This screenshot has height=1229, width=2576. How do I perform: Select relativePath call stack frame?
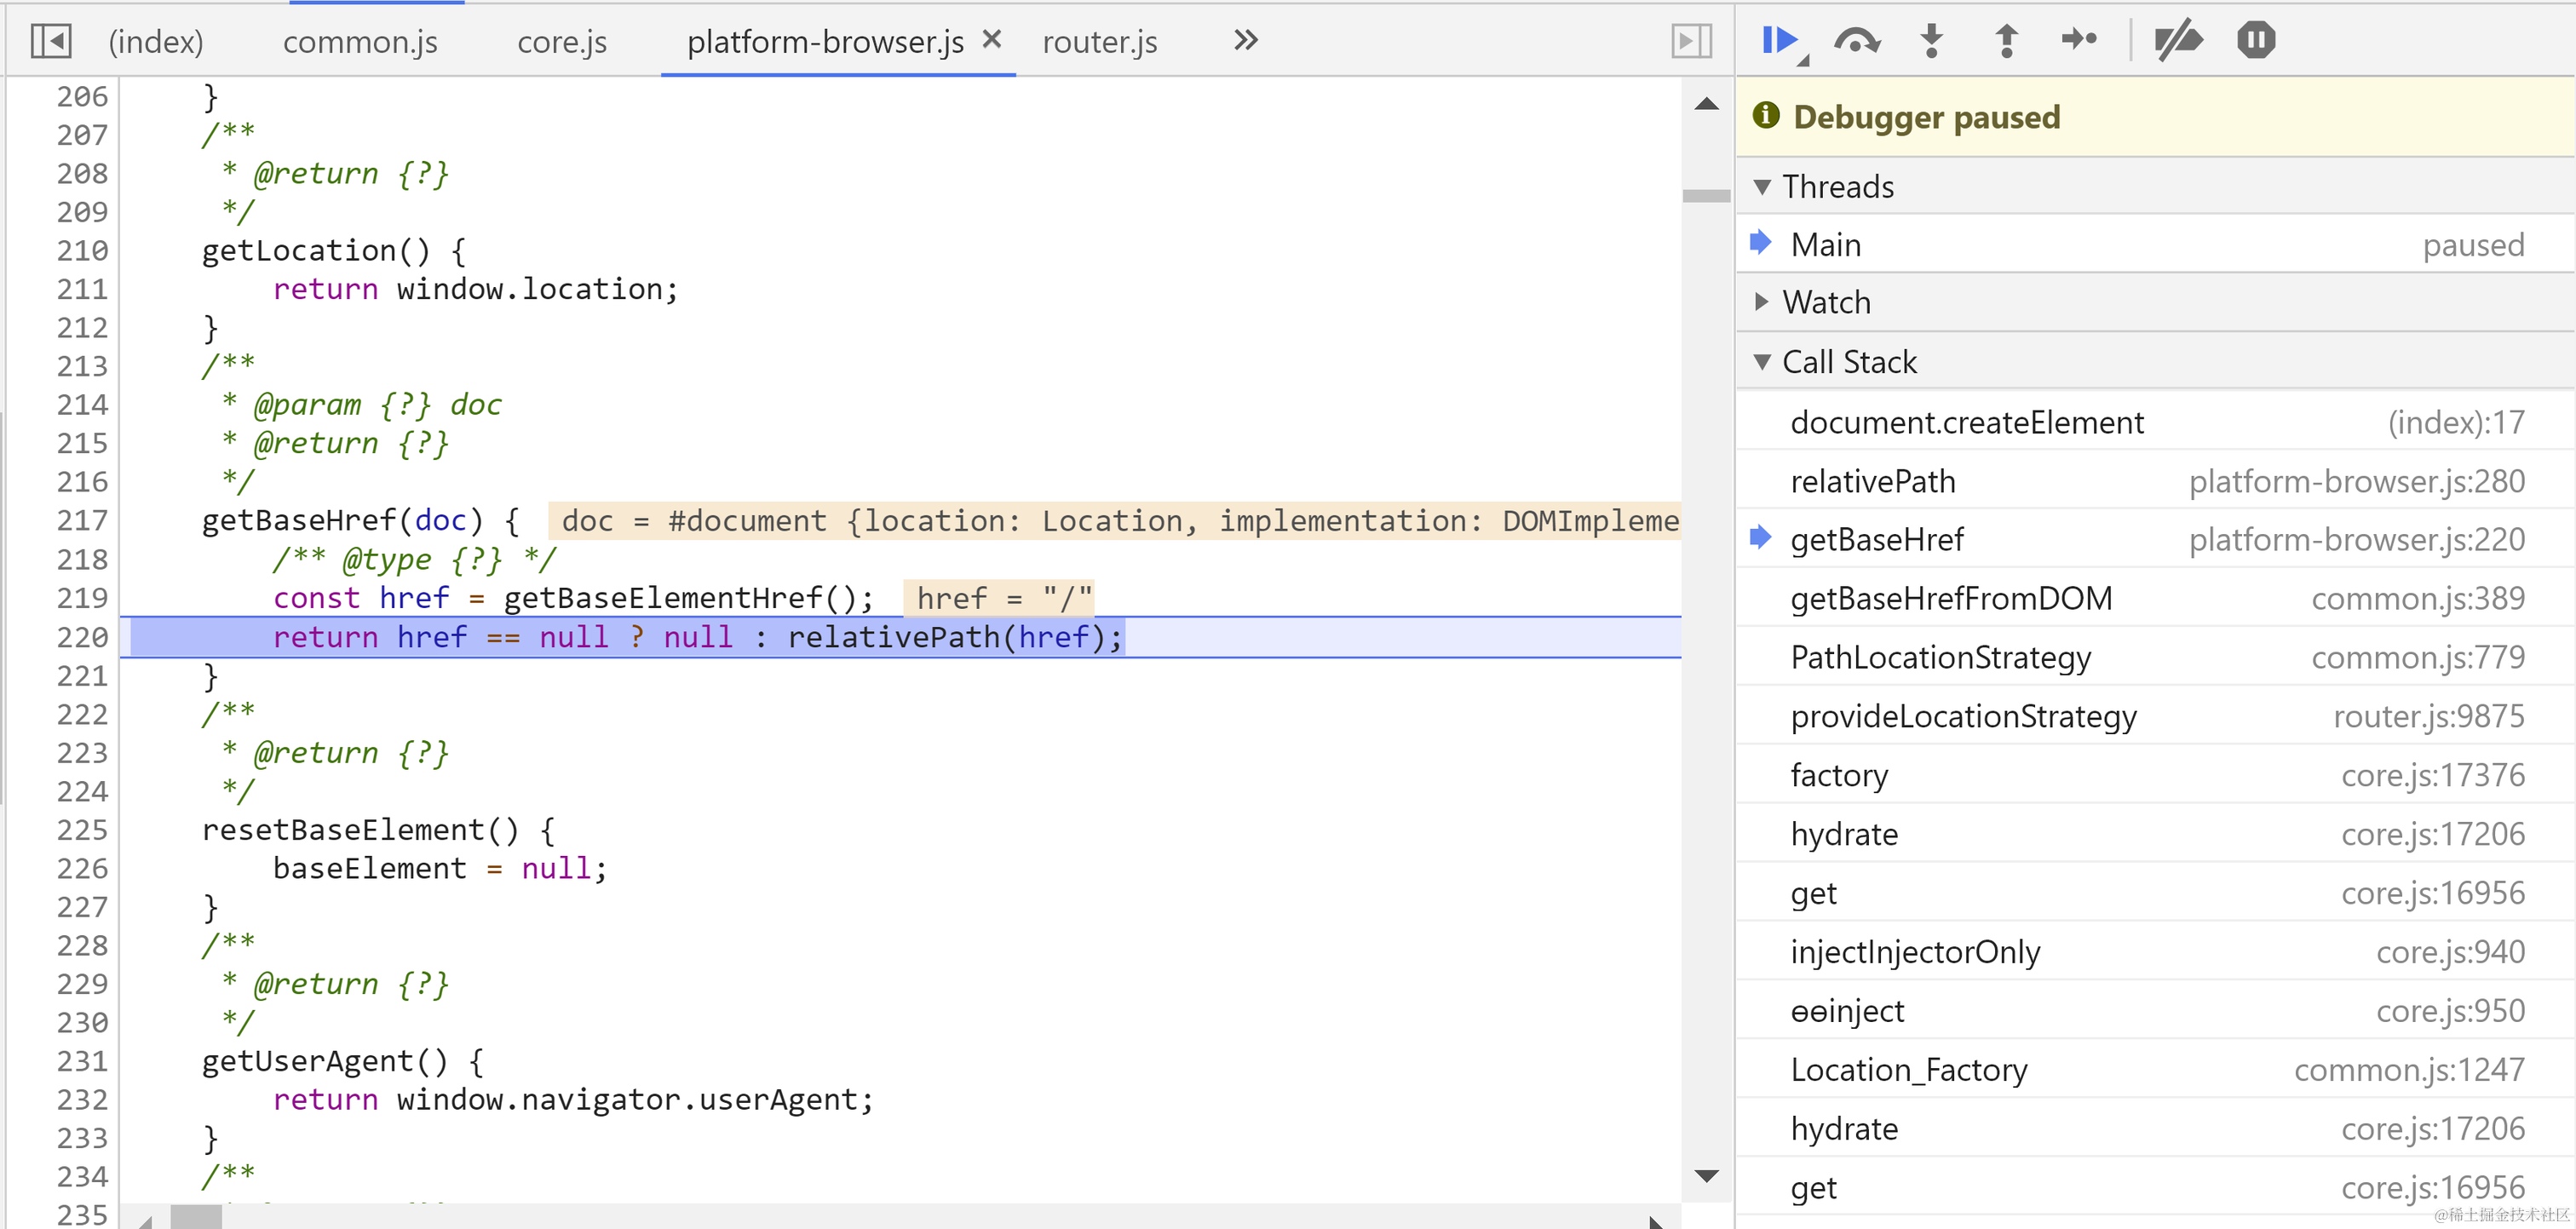click(x=1872, y=481)
